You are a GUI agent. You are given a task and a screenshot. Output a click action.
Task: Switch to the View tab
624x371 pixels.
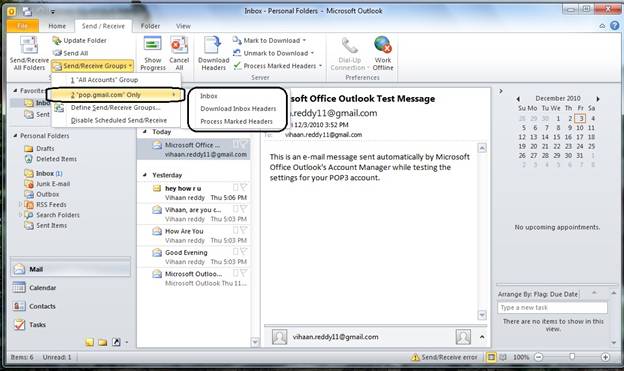click(x=183, y=26)
